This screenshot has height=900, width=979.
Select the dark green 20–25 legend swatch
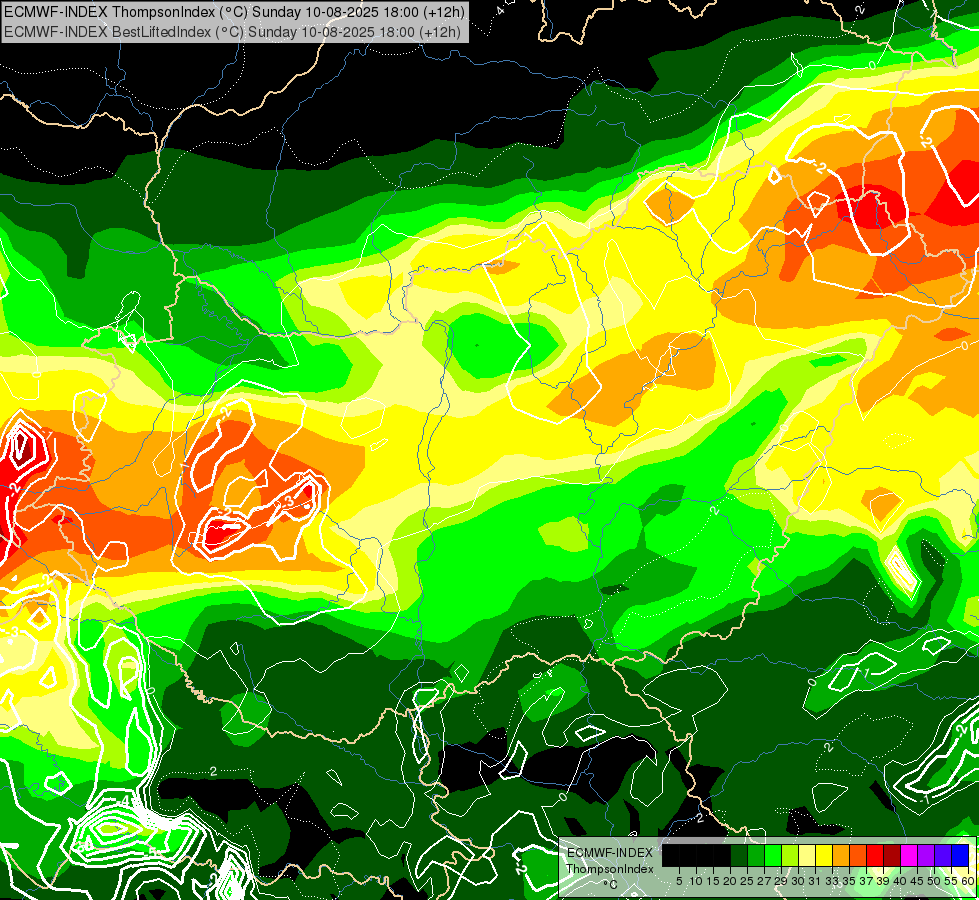click(739, 855)
